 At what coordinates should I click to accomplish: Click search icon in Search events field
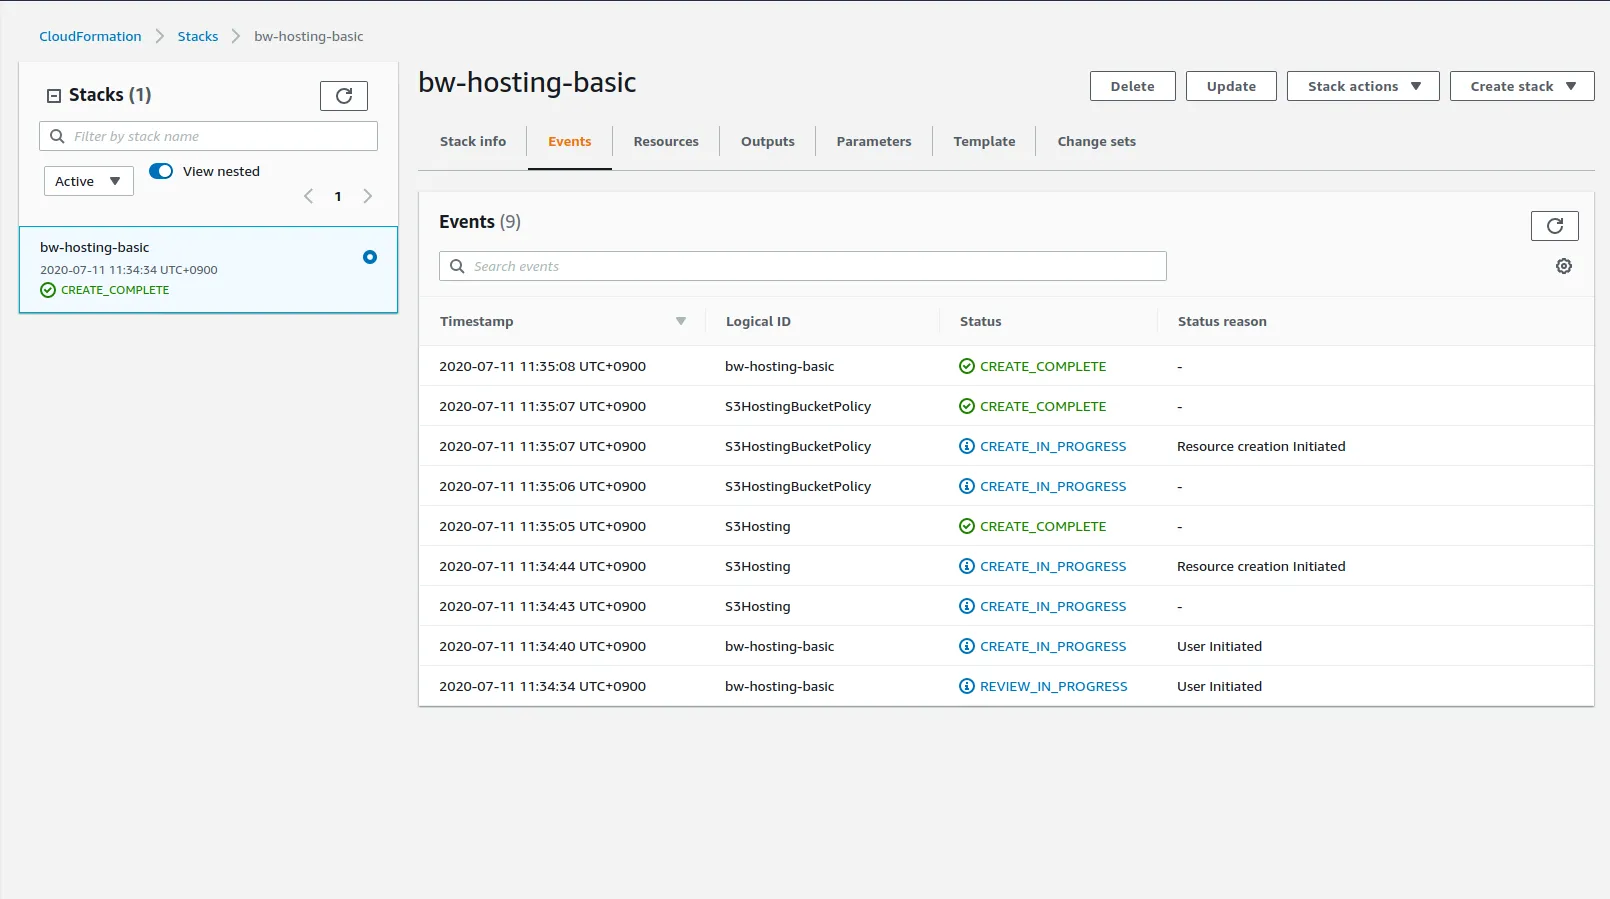pos(457,266)
